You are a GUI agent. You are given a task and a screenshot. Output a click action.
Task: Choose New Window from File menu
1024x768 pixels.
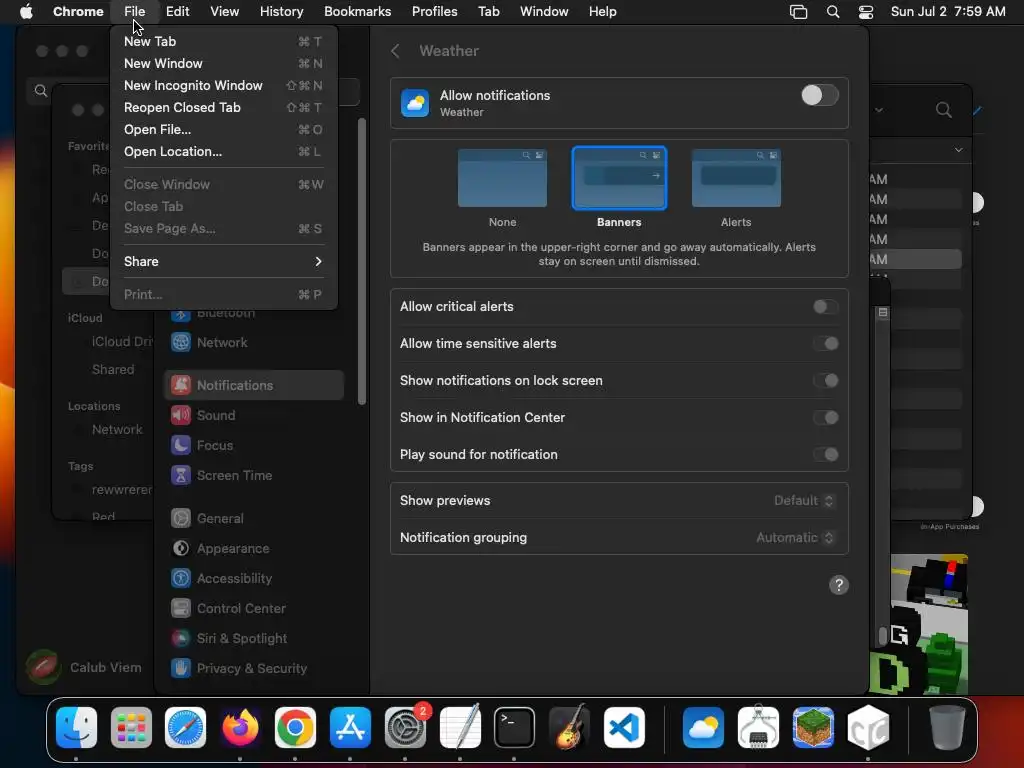(x=223, y=63)
